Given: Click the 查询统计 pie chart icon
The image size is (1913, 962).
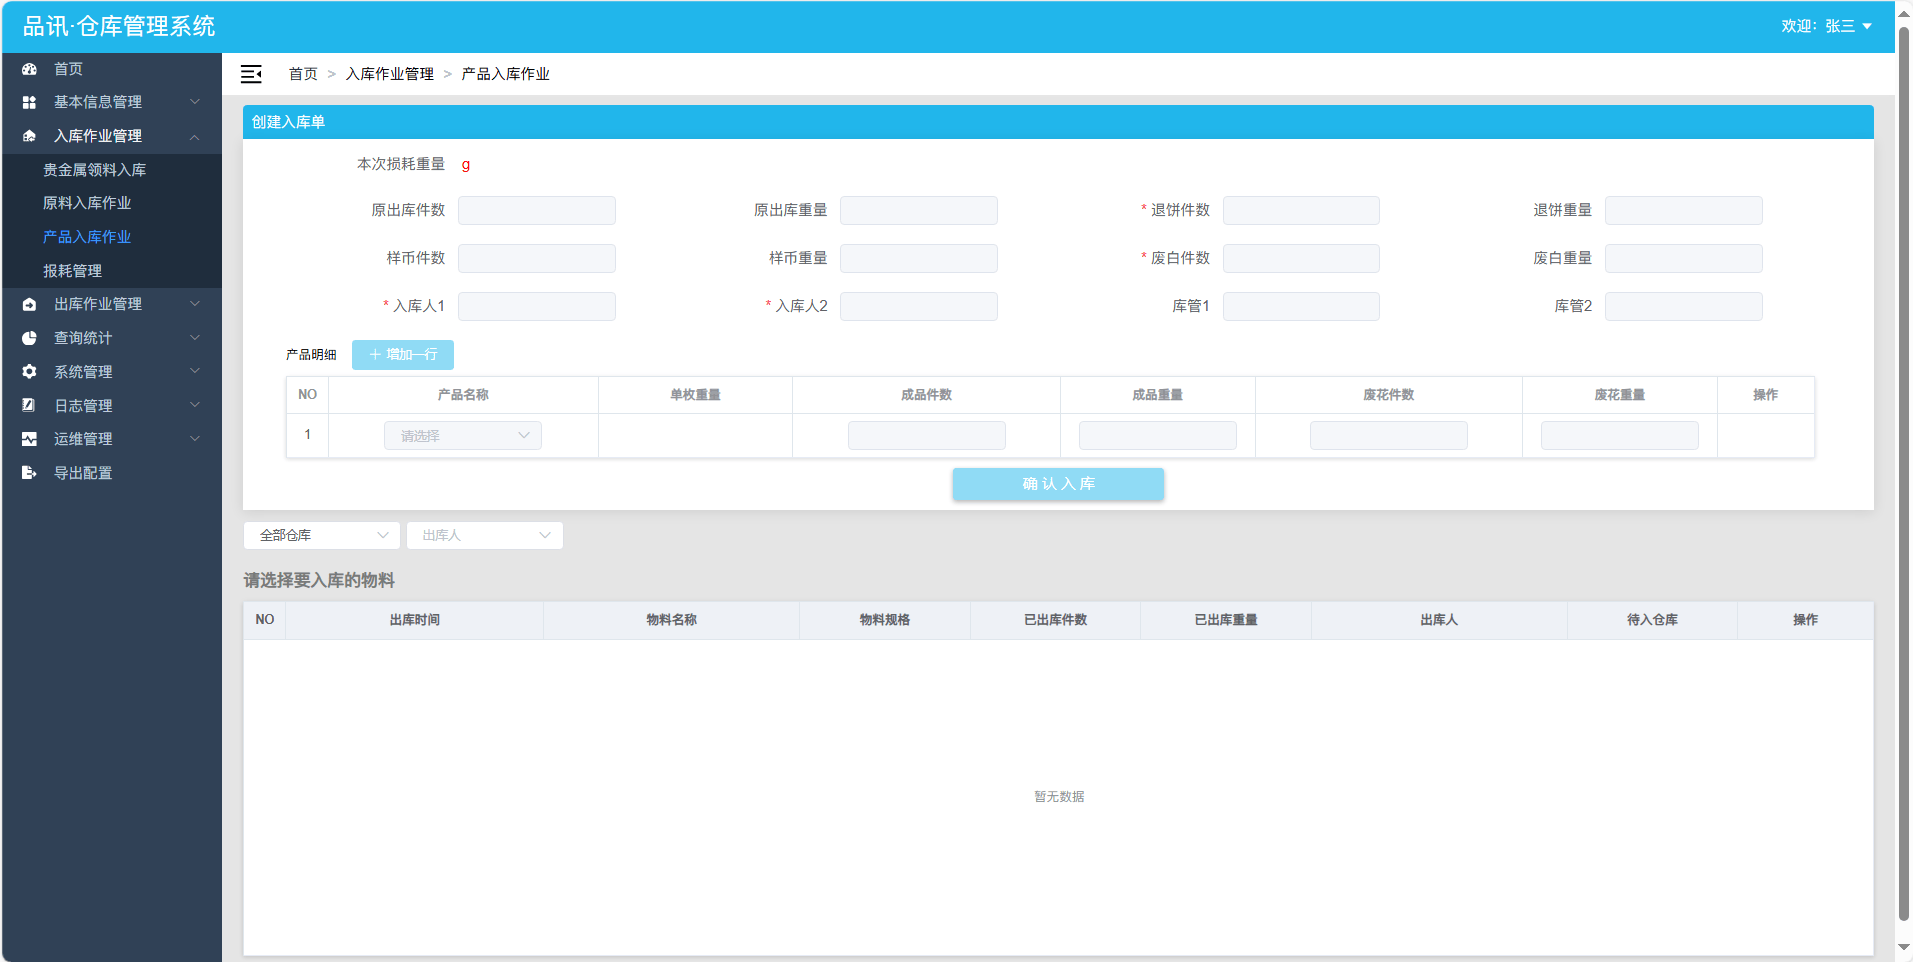Looking at the screenshot, I should (x=29, y=338).
